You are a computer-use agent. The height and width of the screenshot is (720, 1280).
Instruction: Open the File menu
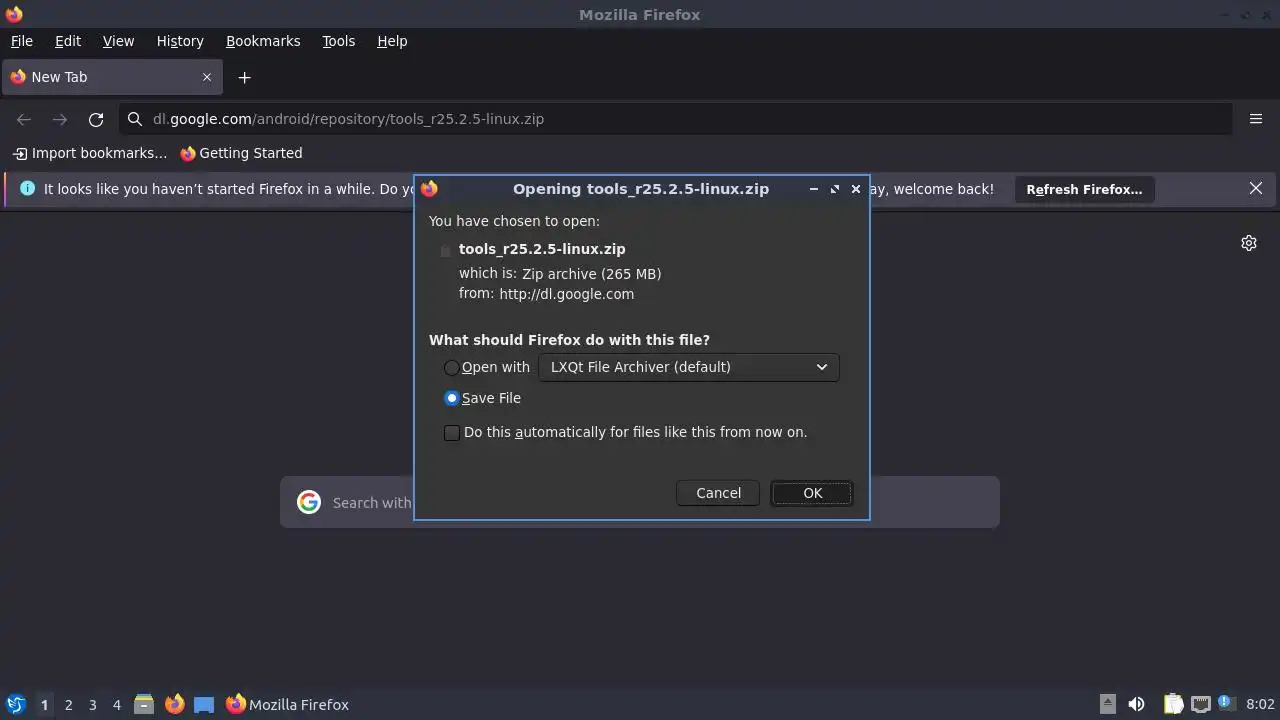pyautogui.click(x=22, y=41)
